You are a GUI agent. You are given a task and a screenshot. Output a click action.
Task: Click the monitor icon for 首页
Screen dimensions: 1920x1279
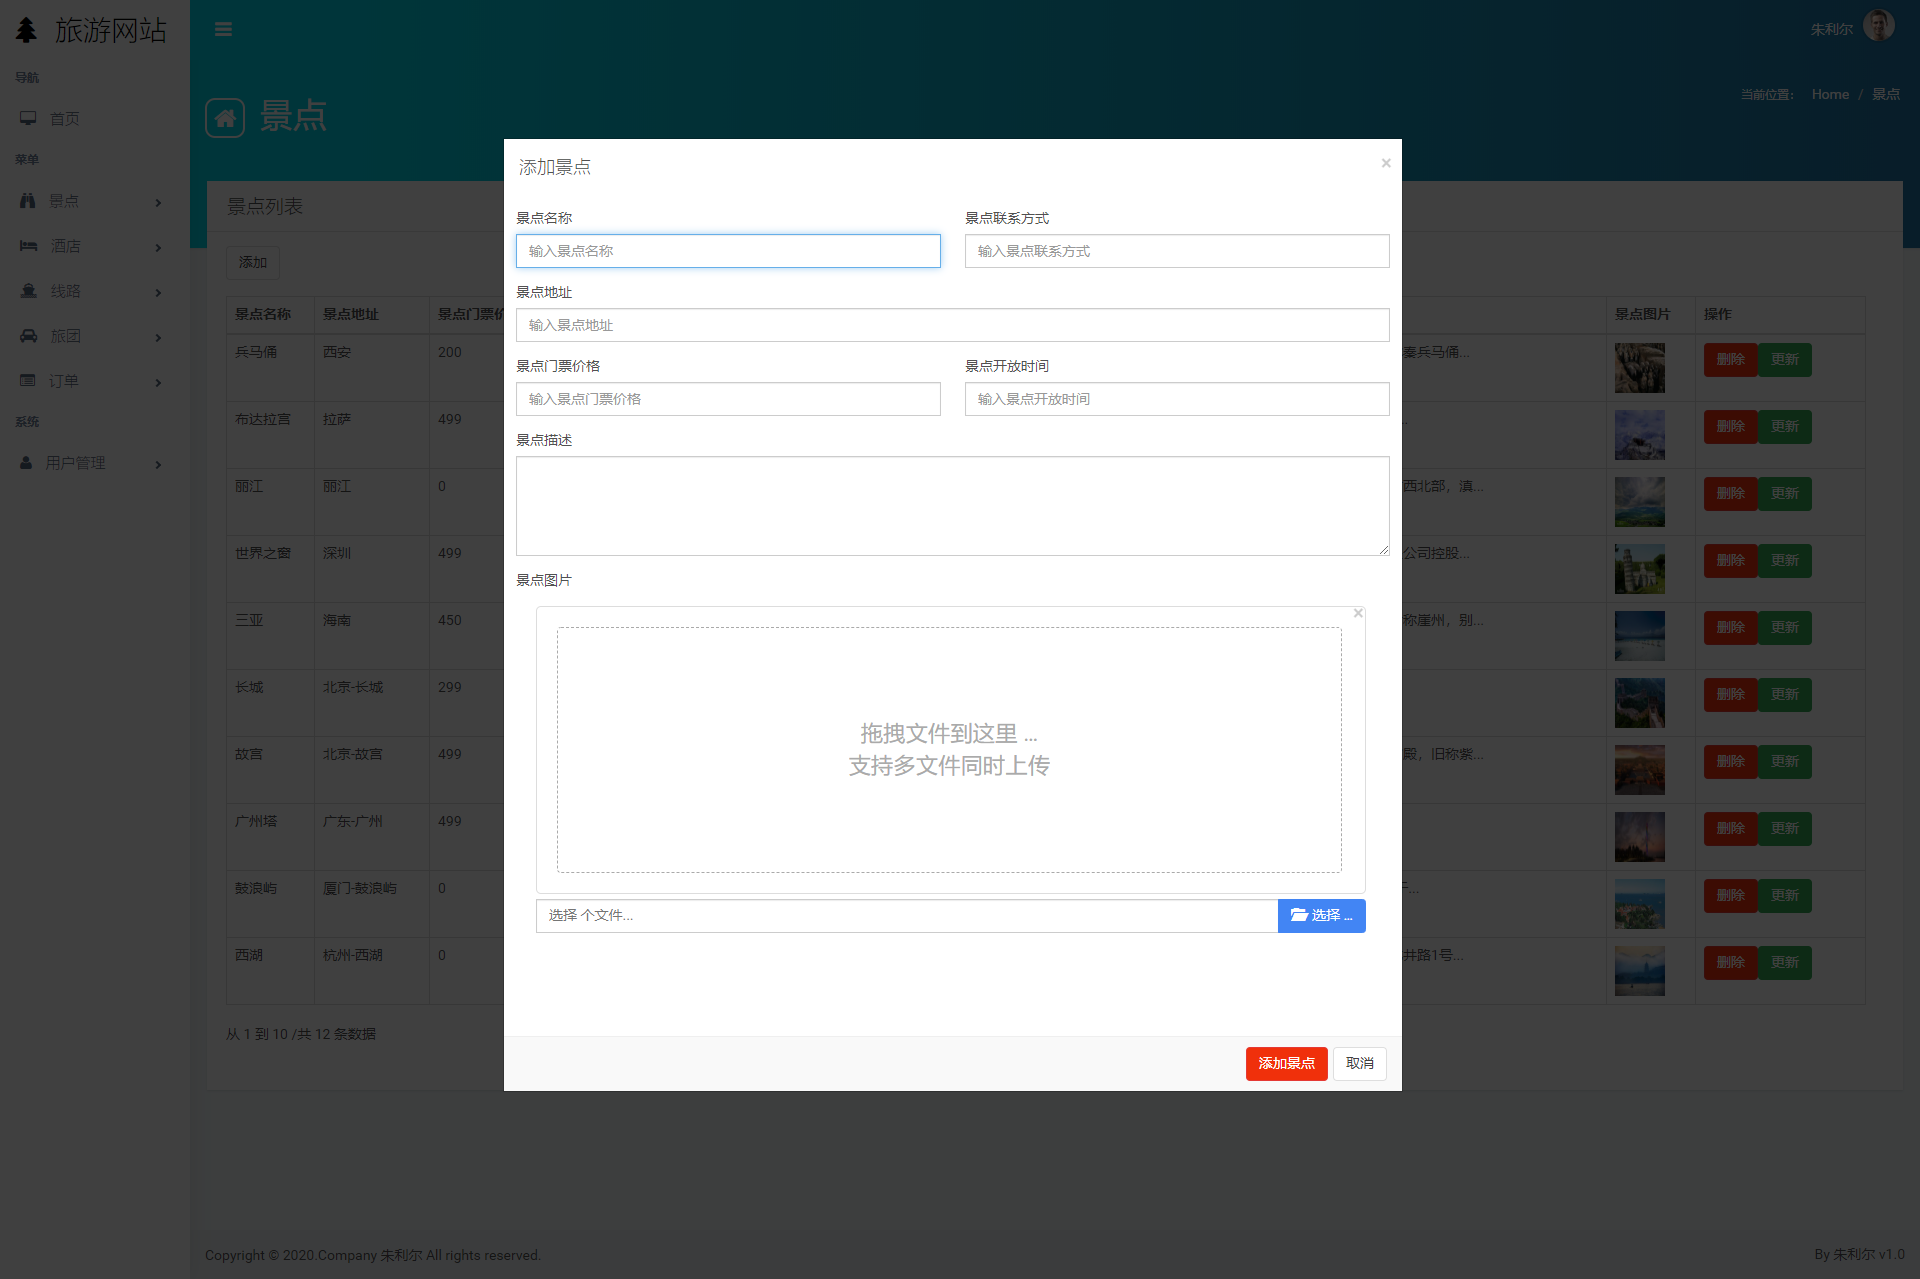click(x=28, y=118)
